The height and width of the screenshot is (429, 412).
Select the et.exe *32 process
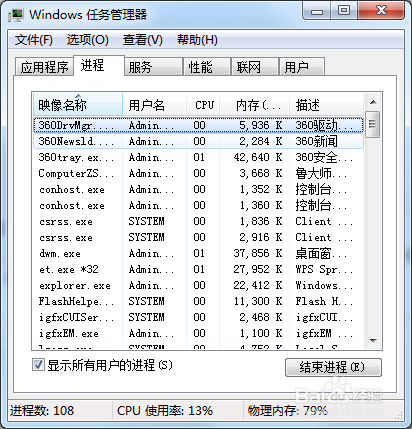tap(198, 269)
